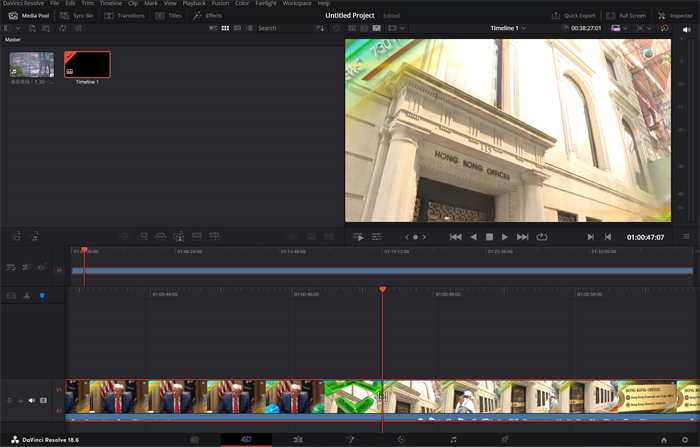Play the timeline forward
This screenshot has height=447, width=700.
(505, 237)
